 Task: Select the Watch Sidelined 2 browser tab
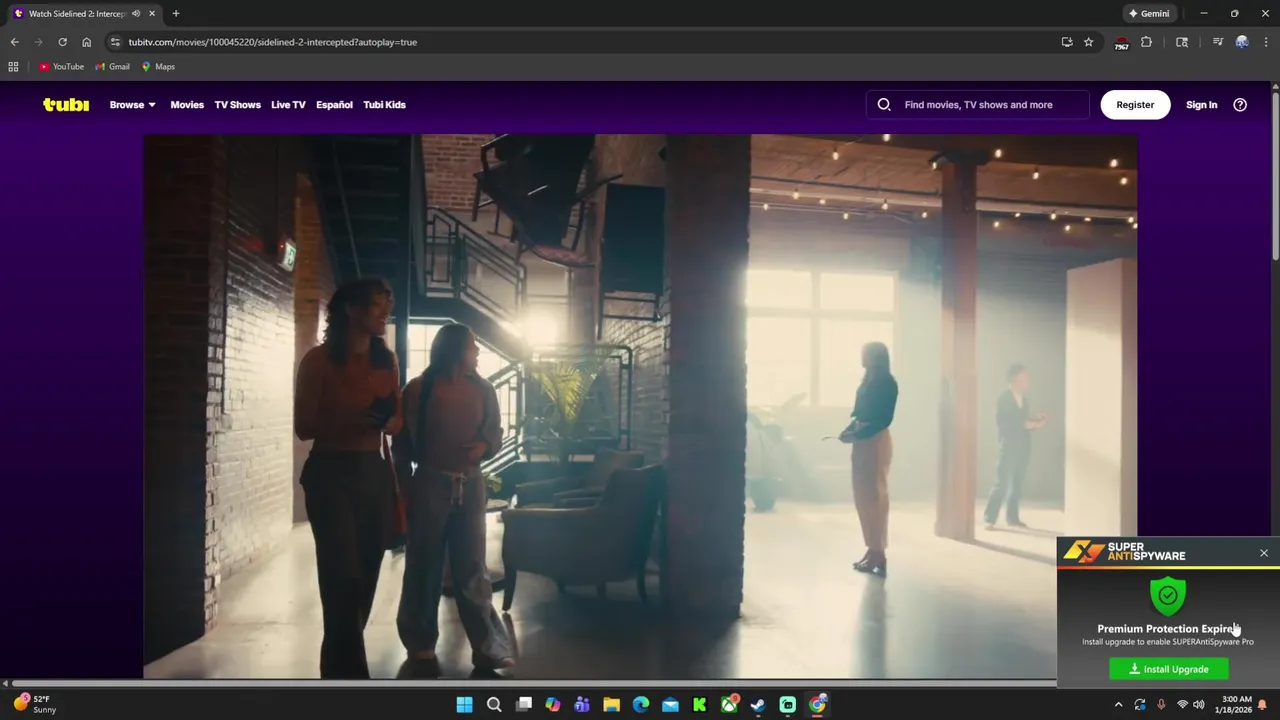76,14
